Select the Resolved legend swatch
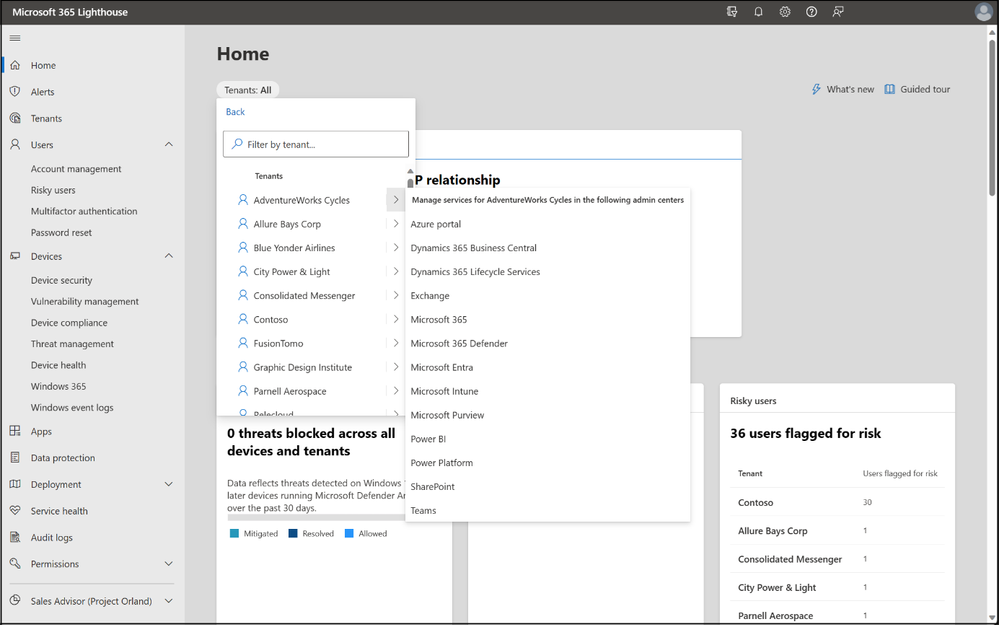This screenshot has width=999, height=625. 293,533
